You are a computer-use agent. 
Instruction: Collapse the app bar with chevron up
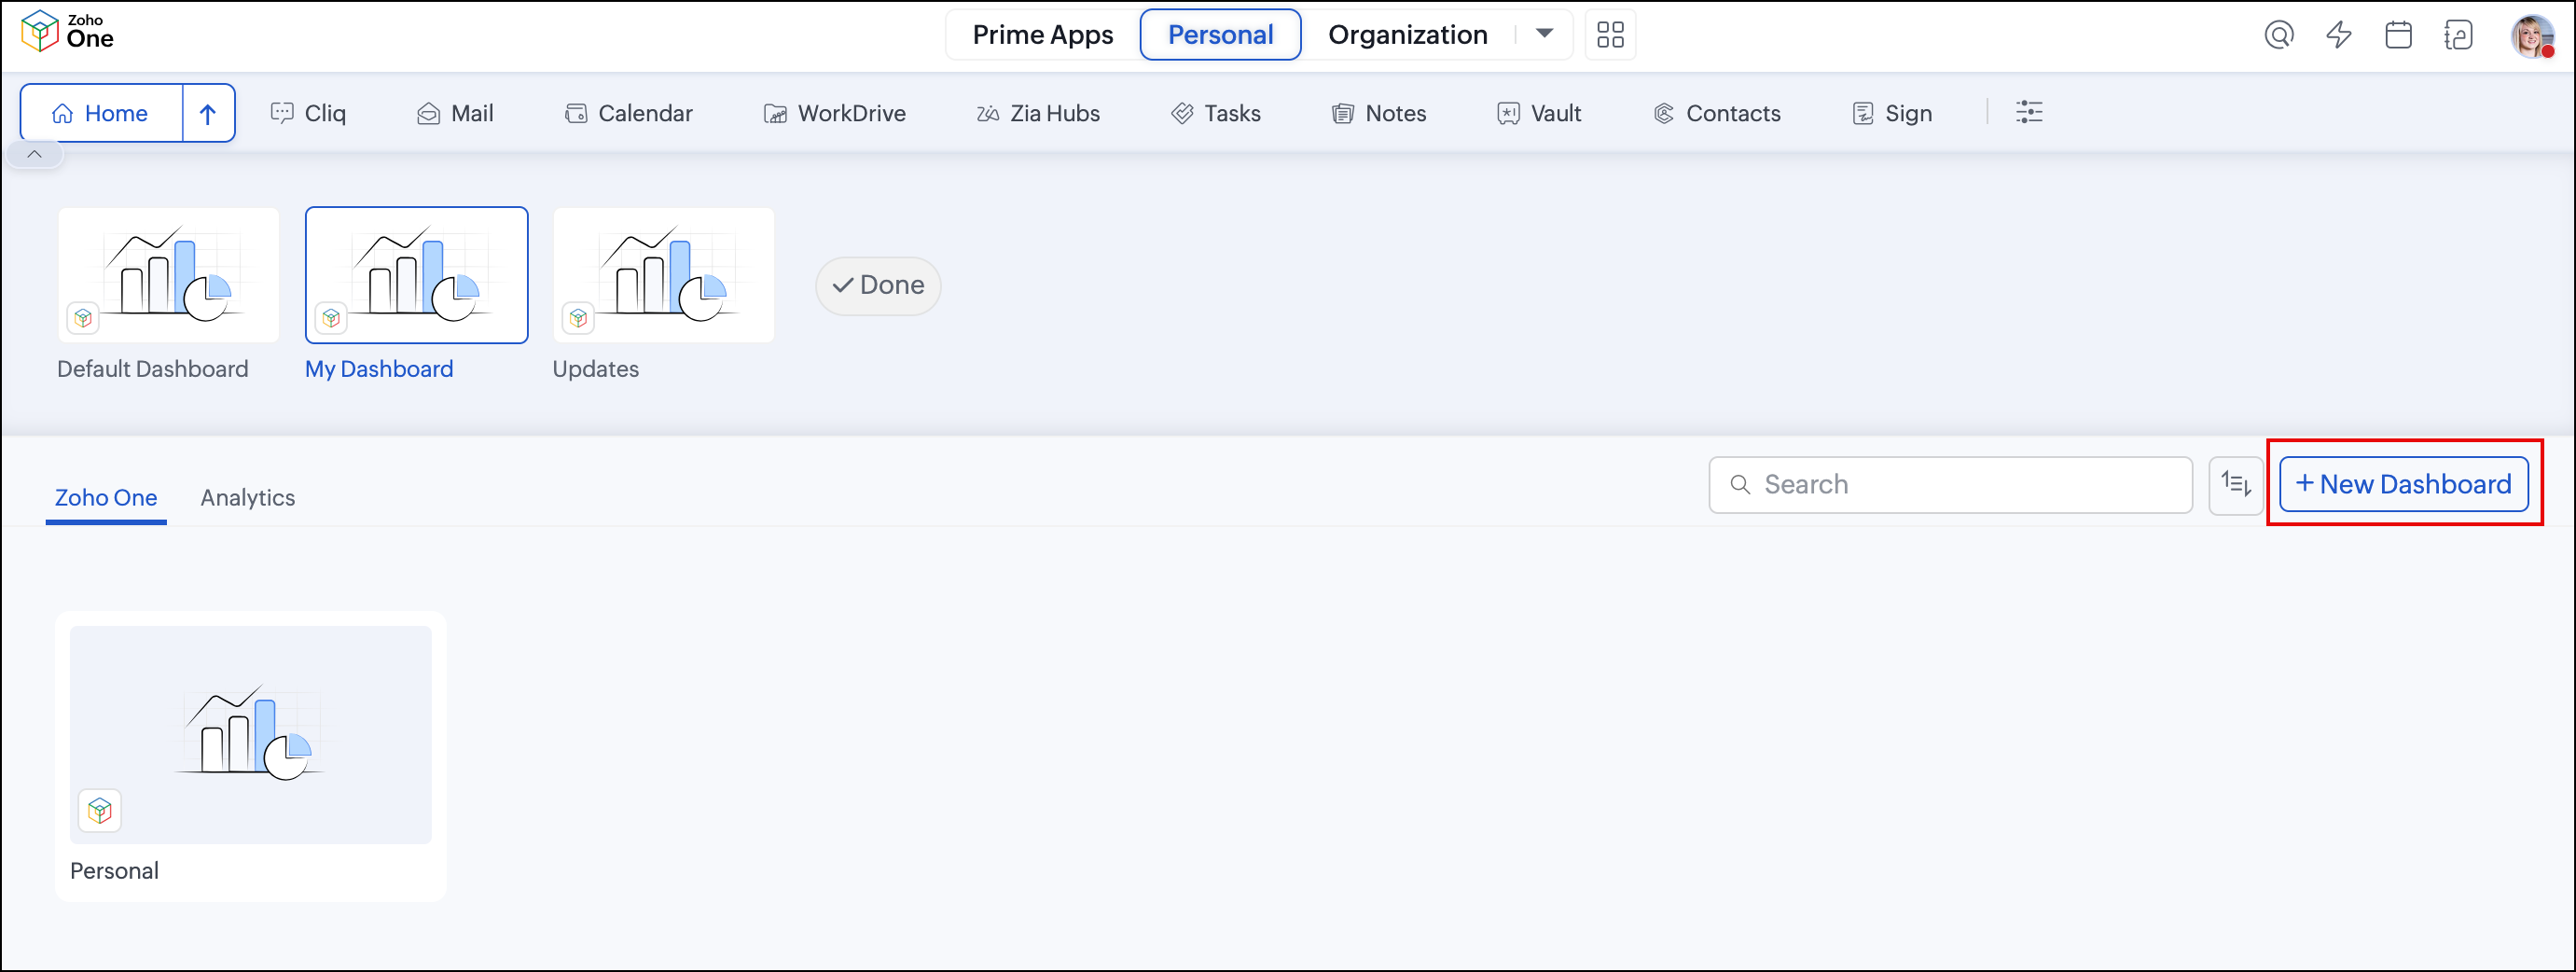click(35, 154)
